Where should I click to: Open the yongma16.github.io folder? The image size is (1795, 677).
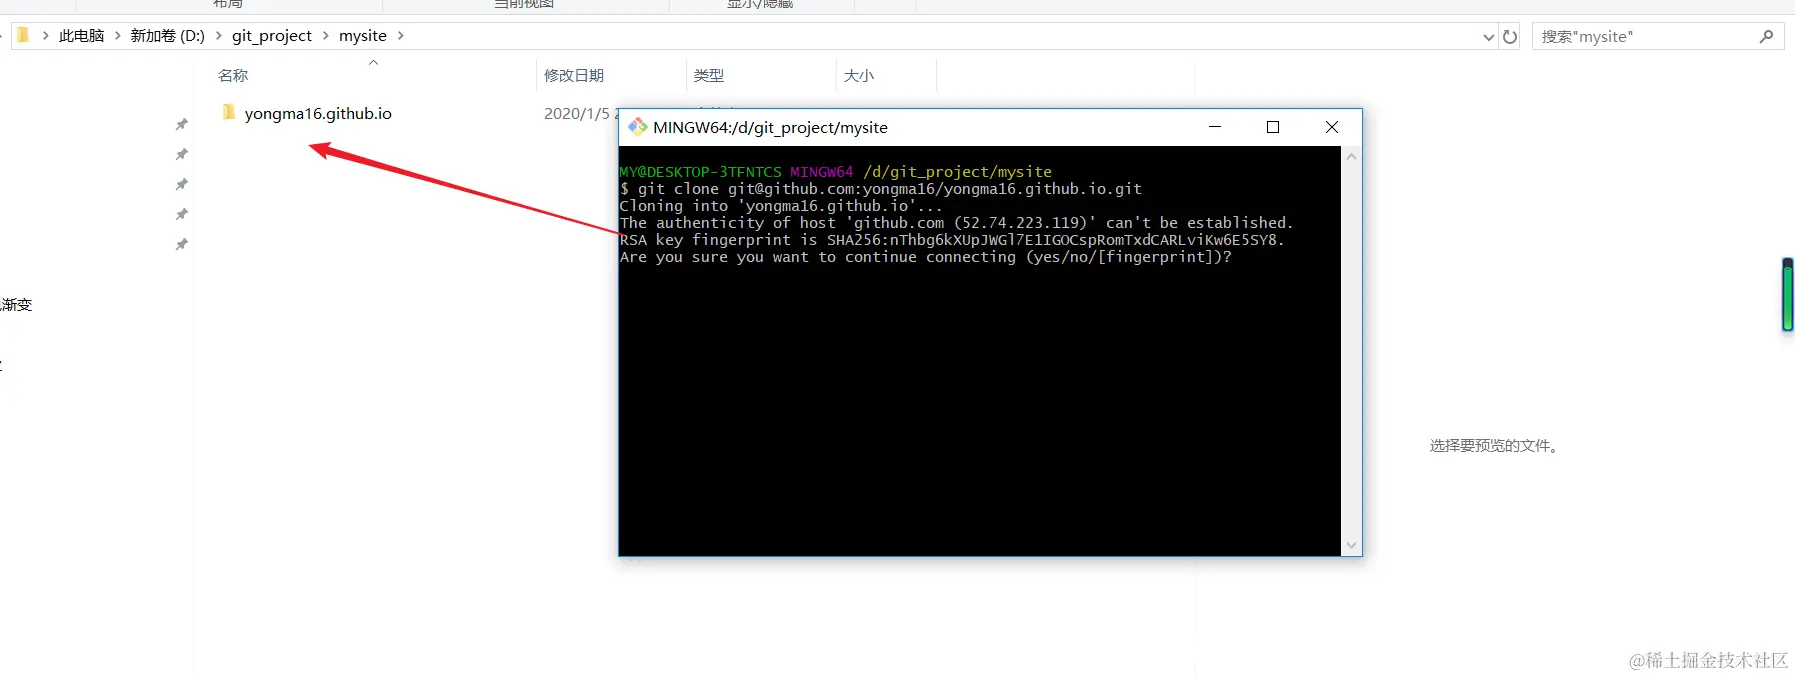318,113
